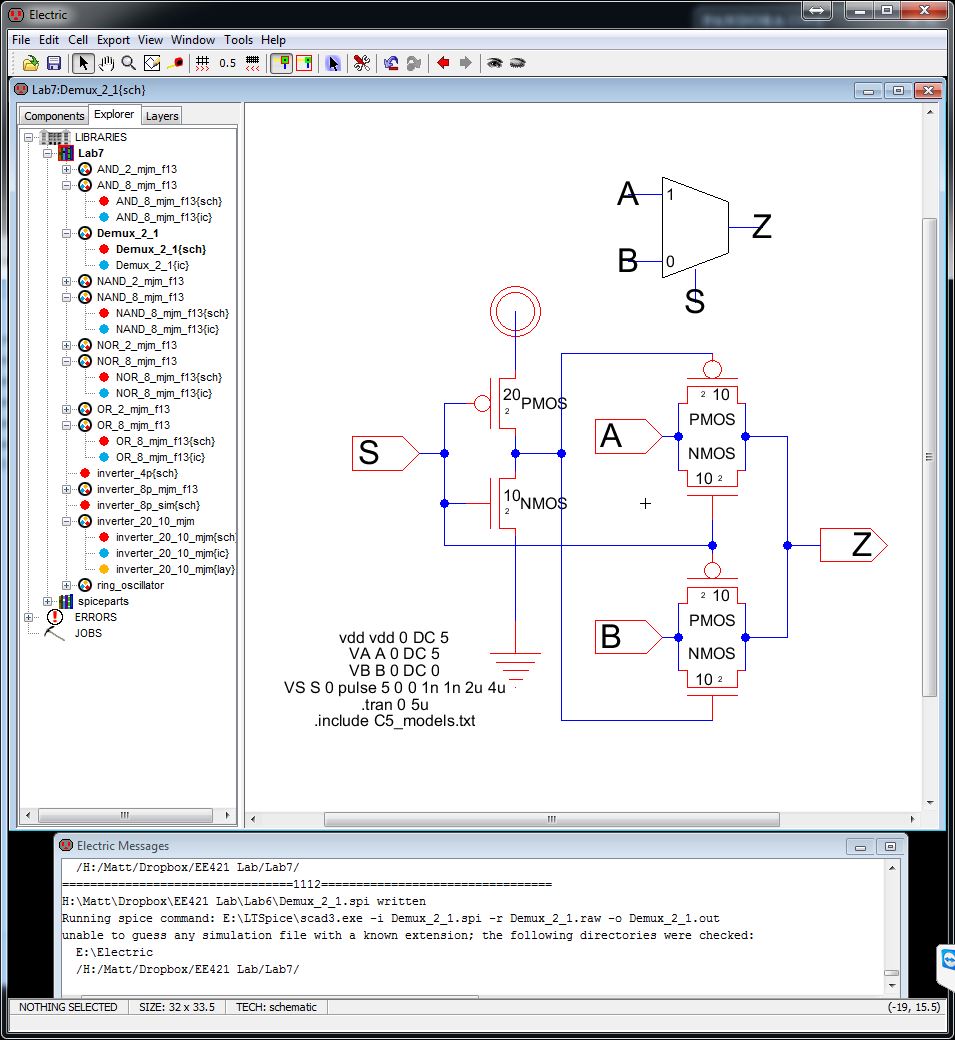Image resolution: width=955 pixels, height=1040 pixels.
Task: Open the Tools menu
Action: [238, 40]
